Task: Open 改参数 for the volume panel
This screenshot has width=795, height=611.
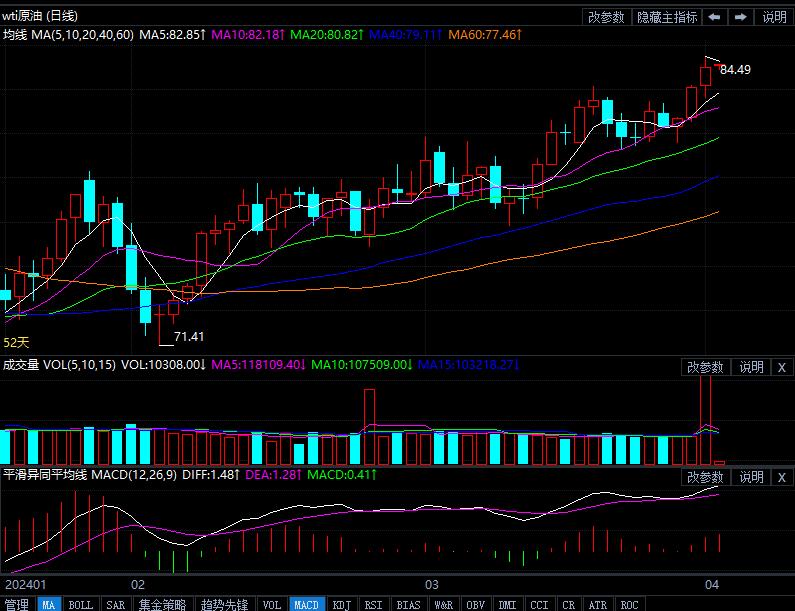Action: tap(704, 367)
